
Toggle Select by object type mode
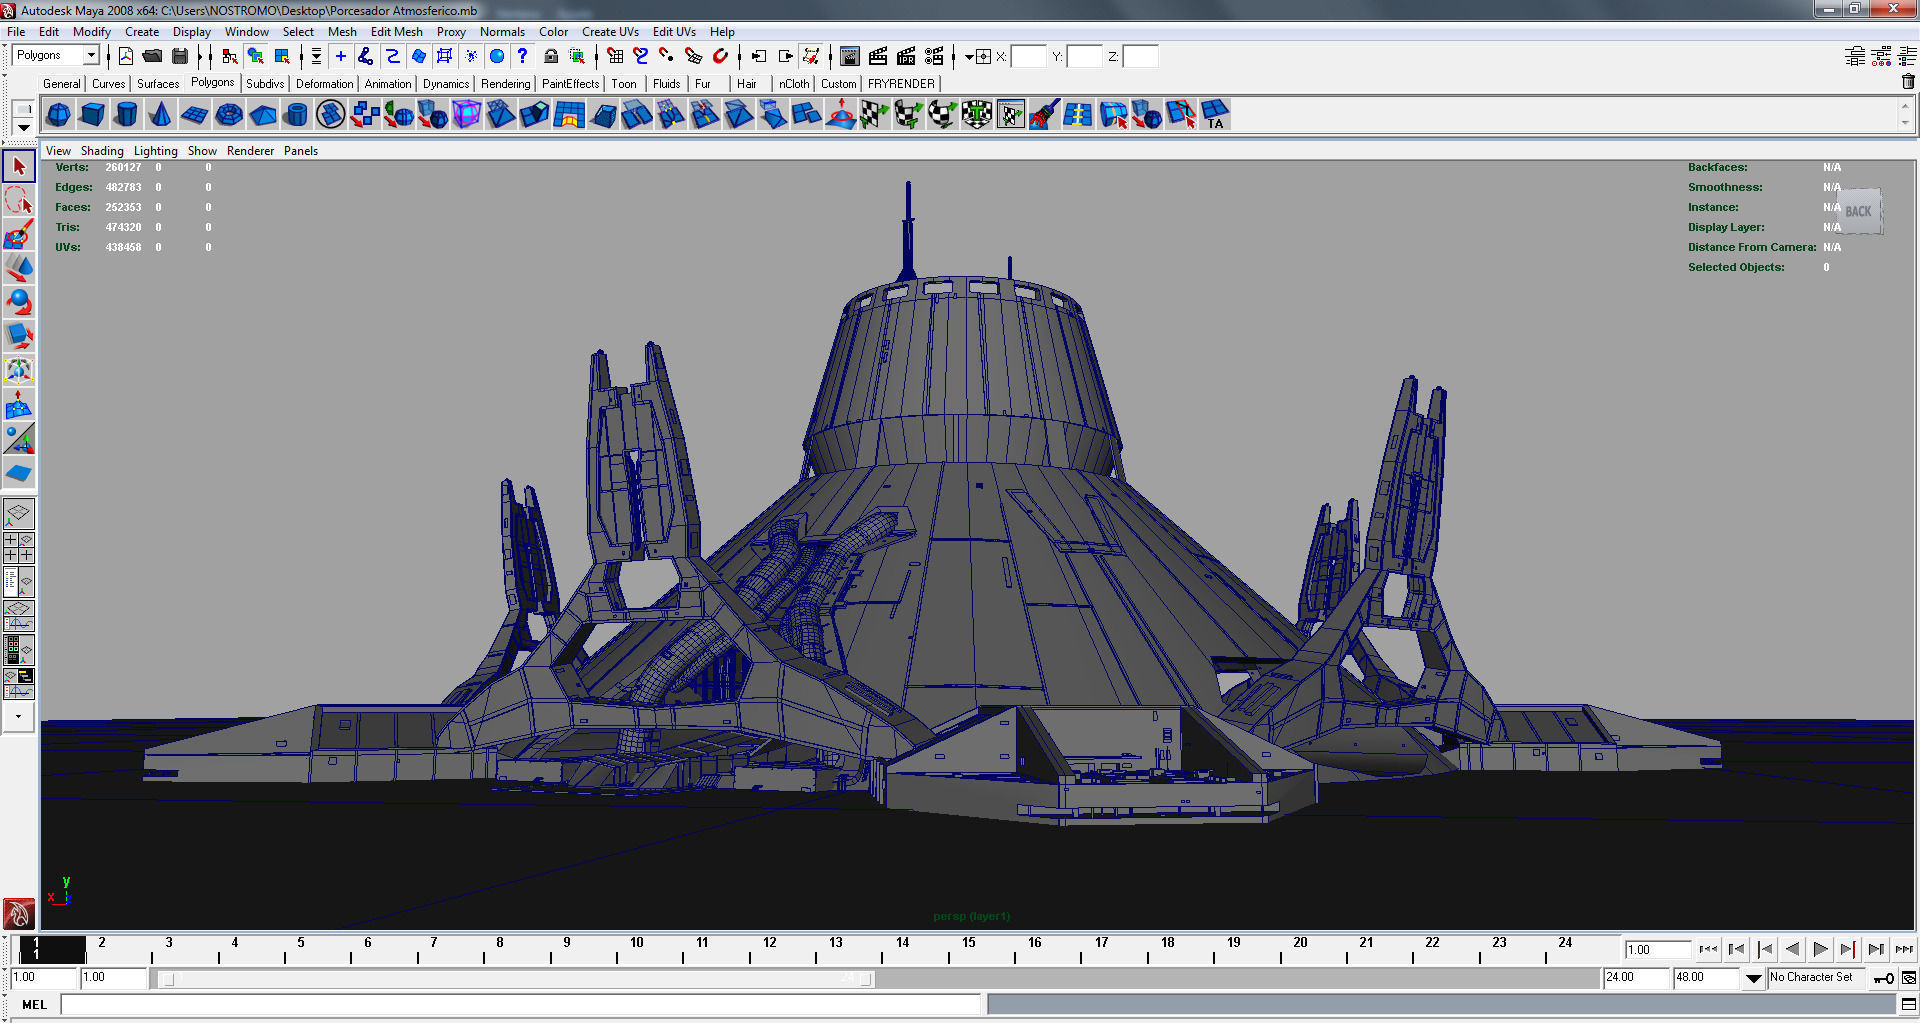256,56
